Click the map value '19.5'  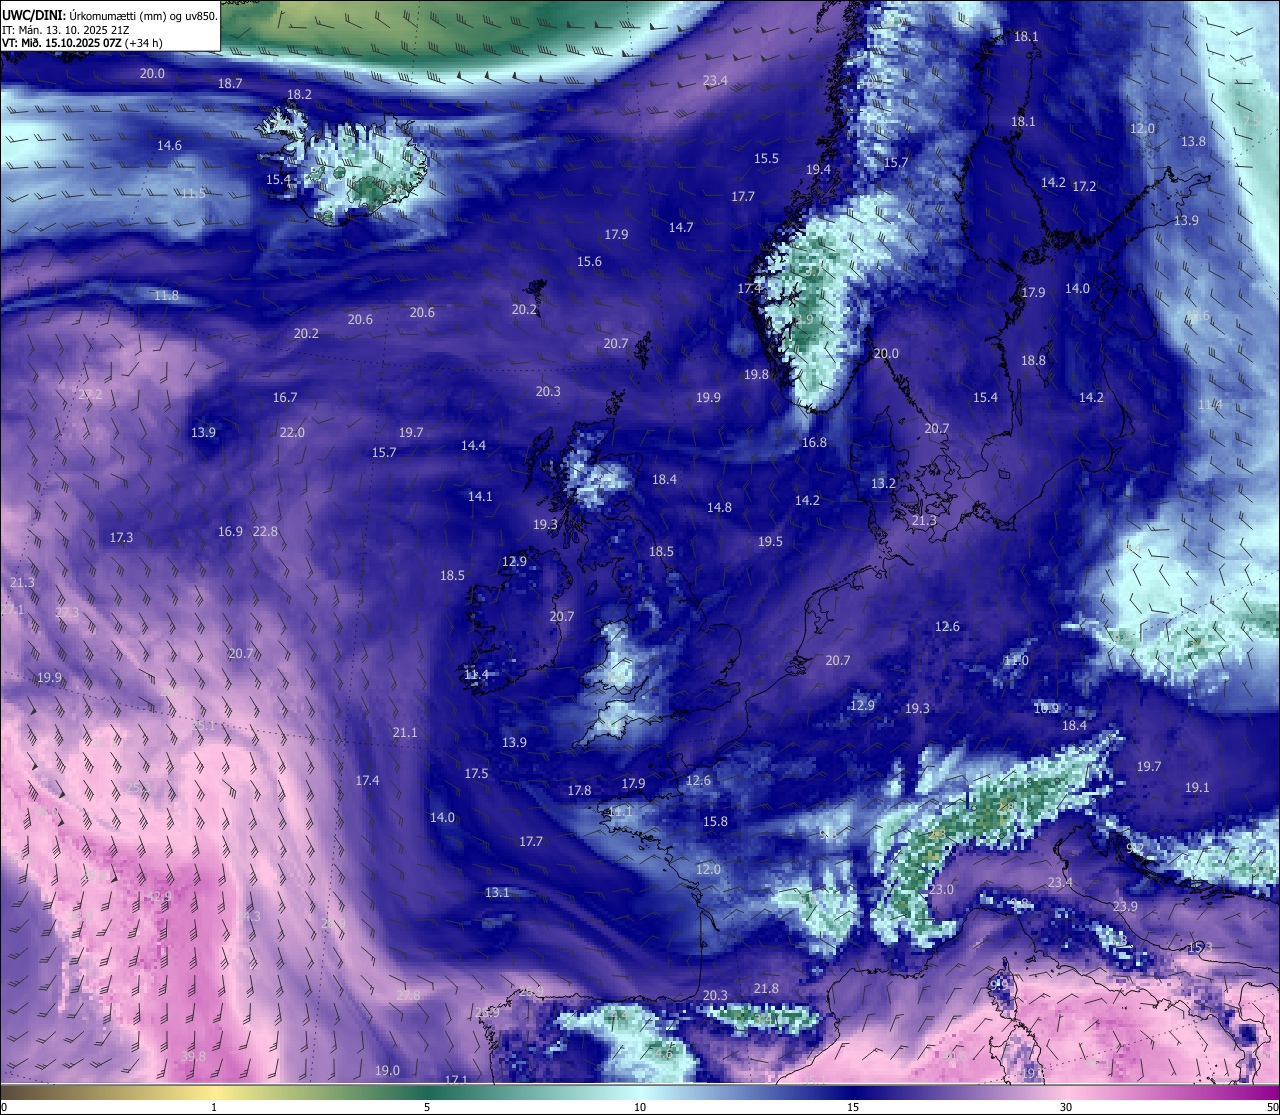pos(770,541)
